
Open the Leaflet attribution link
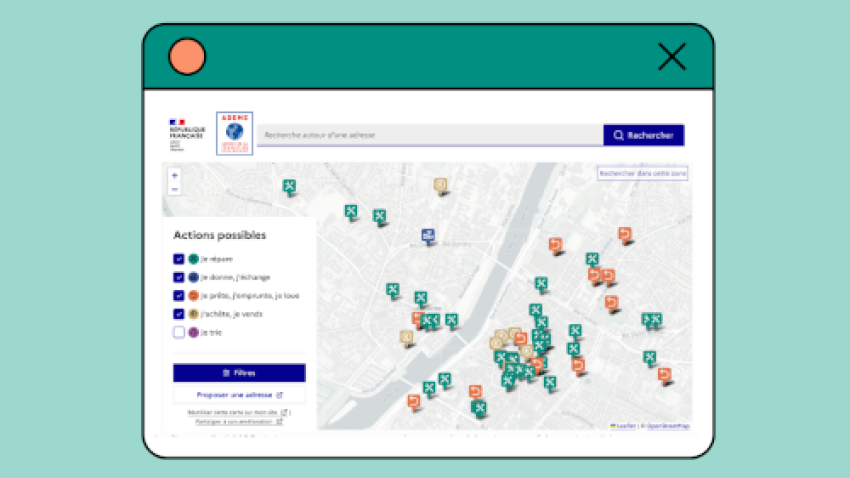tap(625, 426)
